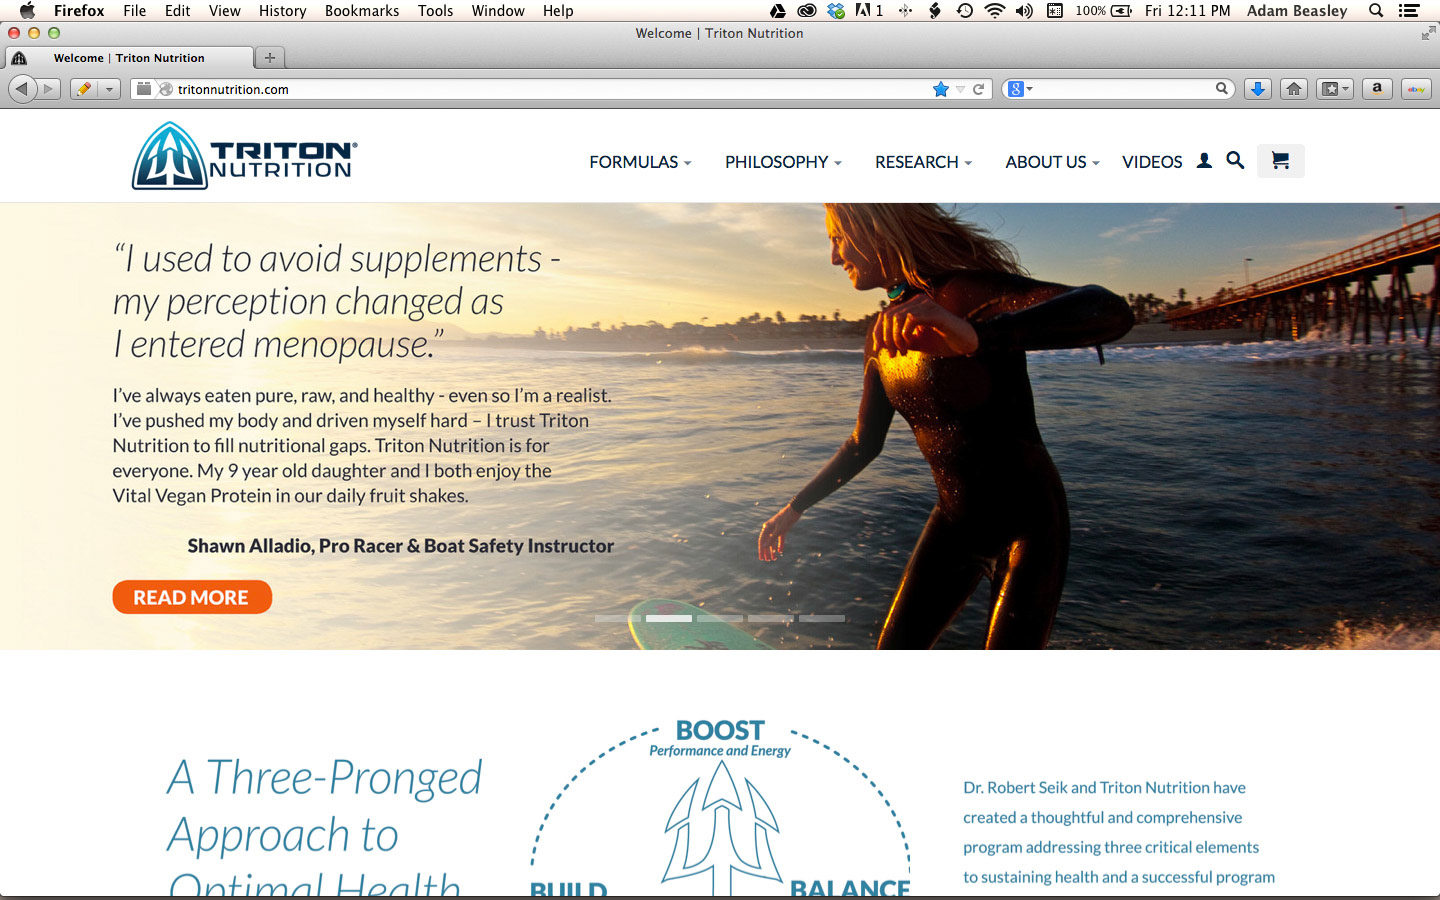Click the Amazon toolbar button
The width and height of the screenshot is (1440, 900).
(x=1377, y=89)
